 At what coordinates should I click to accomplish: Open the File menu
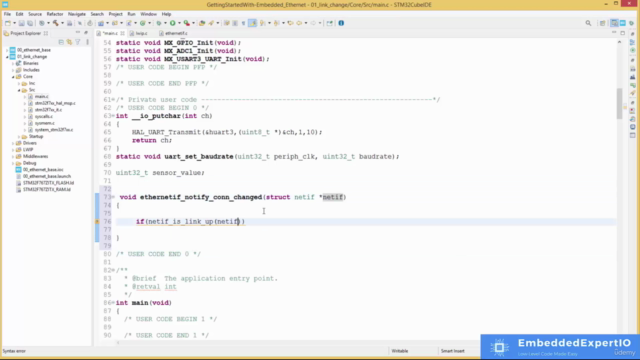[x=7, y=14]
